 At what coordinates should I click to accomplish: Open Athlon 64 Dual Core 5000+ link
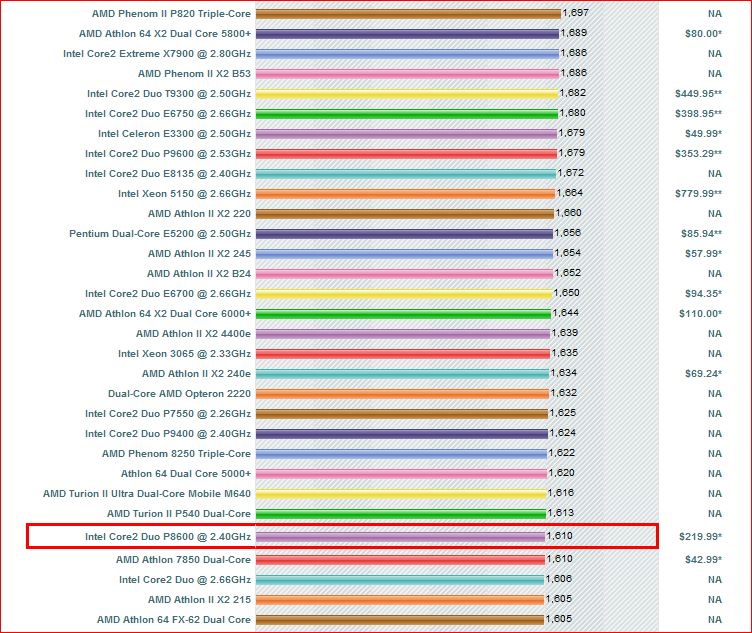click(186, 474)
